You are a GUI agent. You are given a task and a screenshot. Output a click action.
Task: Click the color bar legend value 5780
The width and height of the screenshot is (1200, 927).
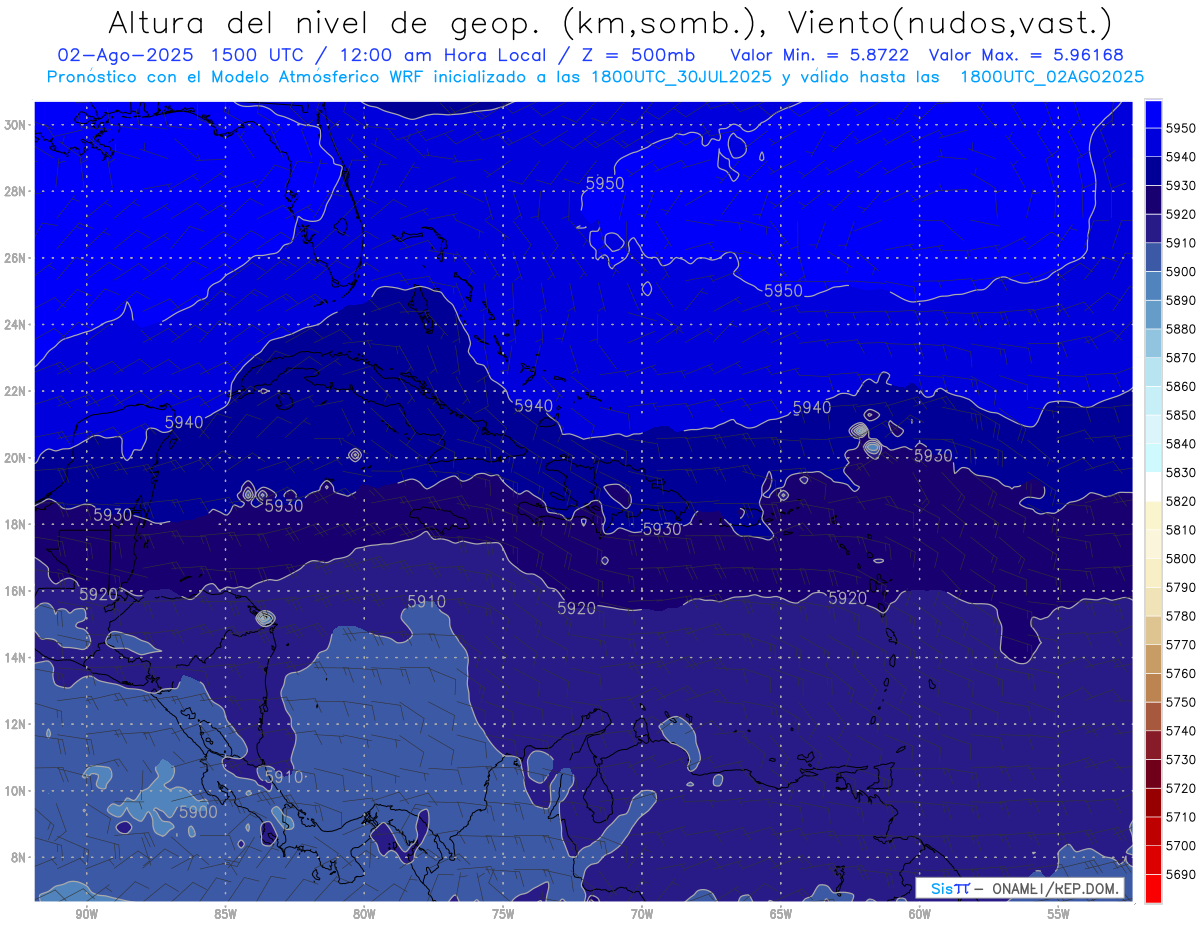tap(1181, 616)
